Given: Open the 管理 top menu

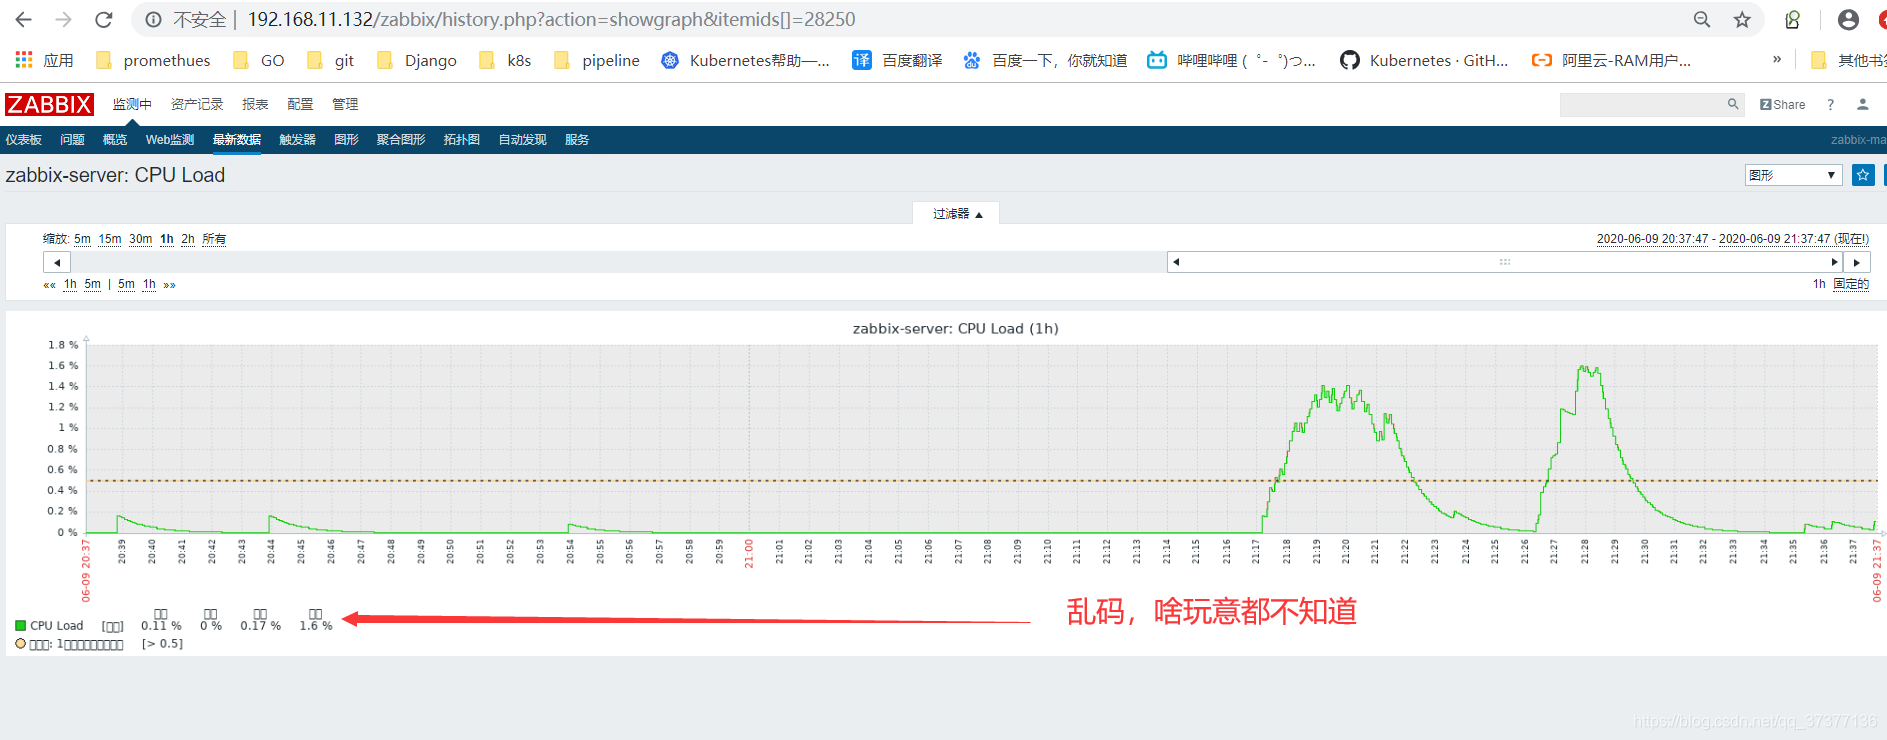Looking at the screenshot, I should pyautogui.click(x=345, y=104).
